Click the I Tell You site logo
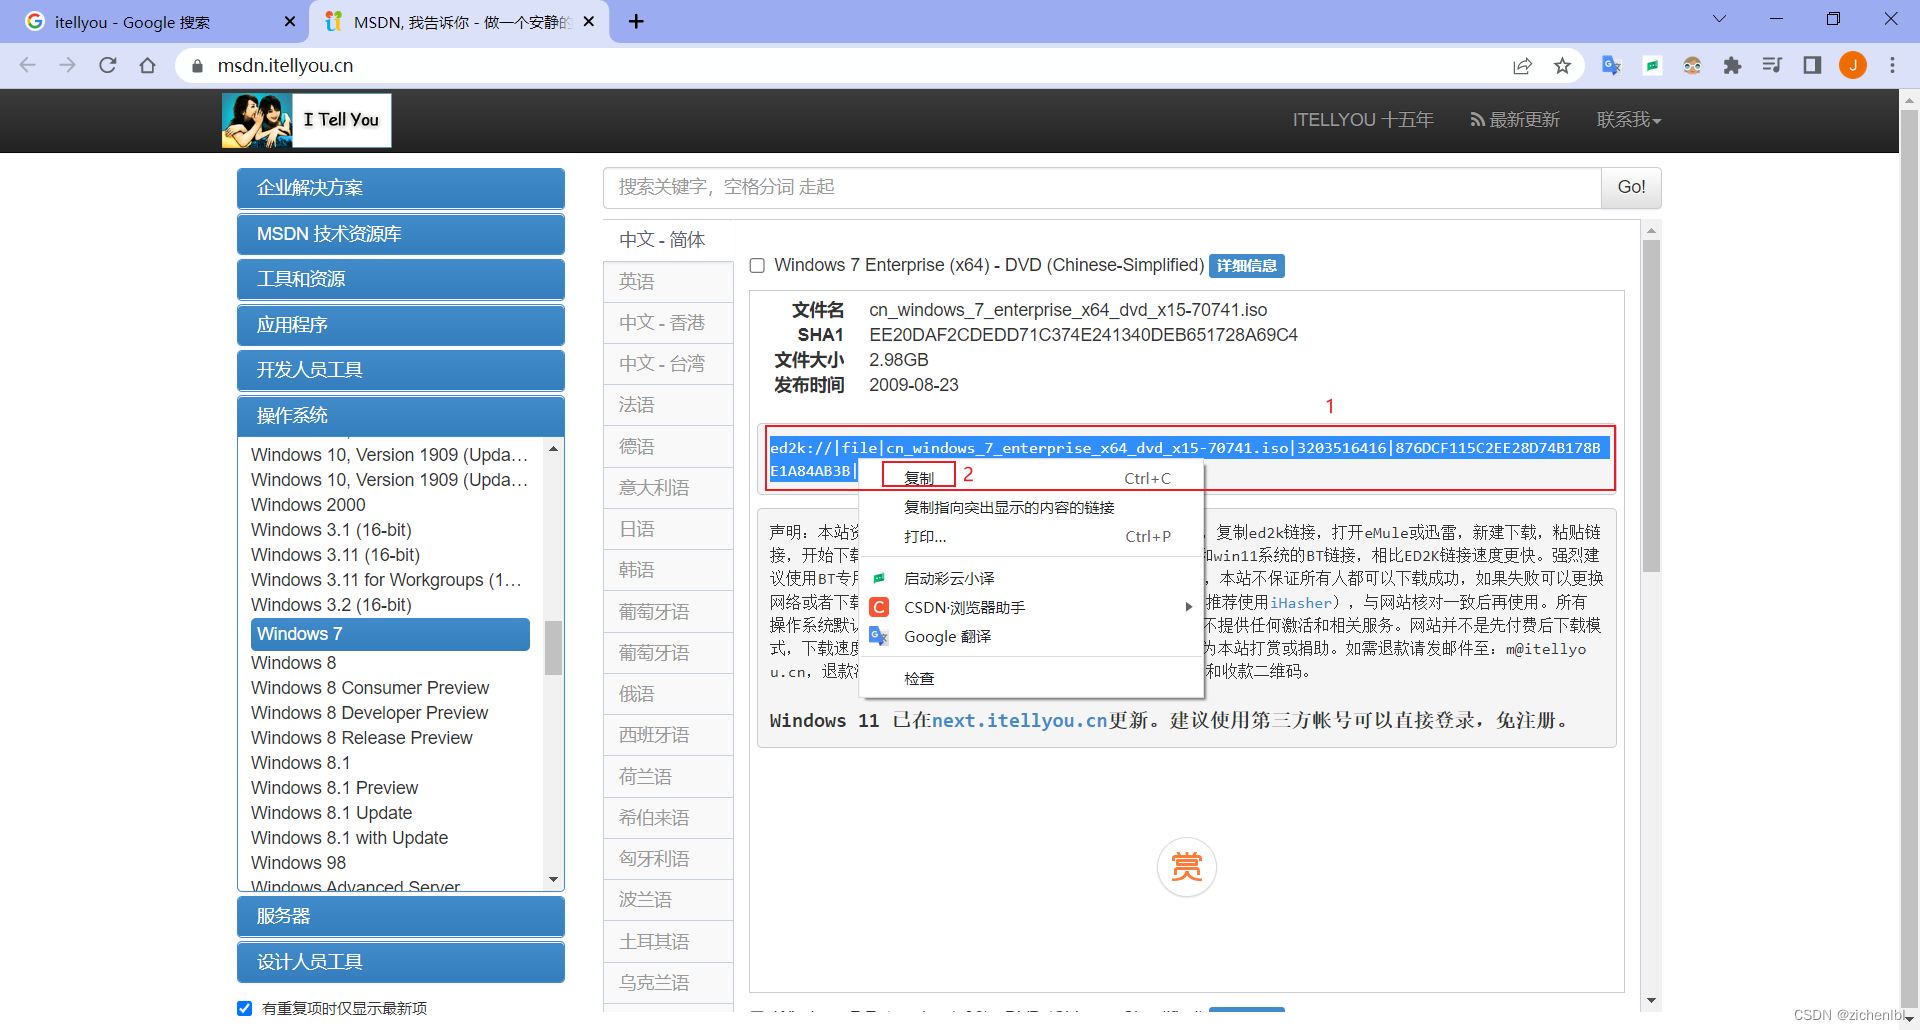This screenshot has width=1920, height=1030. pos(306,120)
